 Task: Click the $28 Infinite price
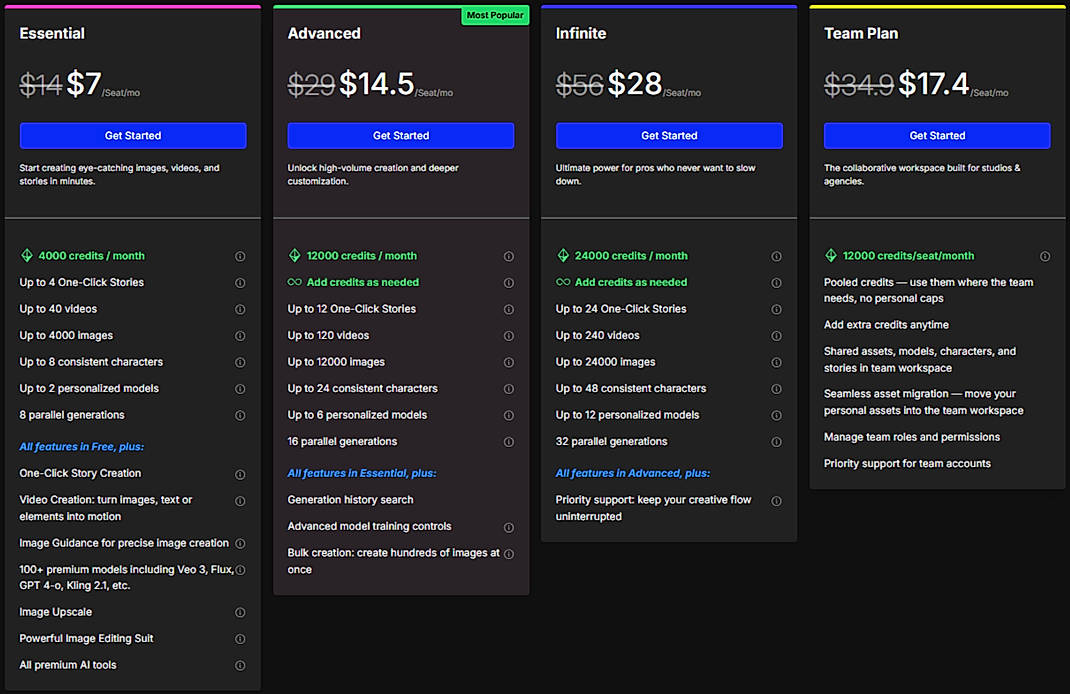[635, 84]
